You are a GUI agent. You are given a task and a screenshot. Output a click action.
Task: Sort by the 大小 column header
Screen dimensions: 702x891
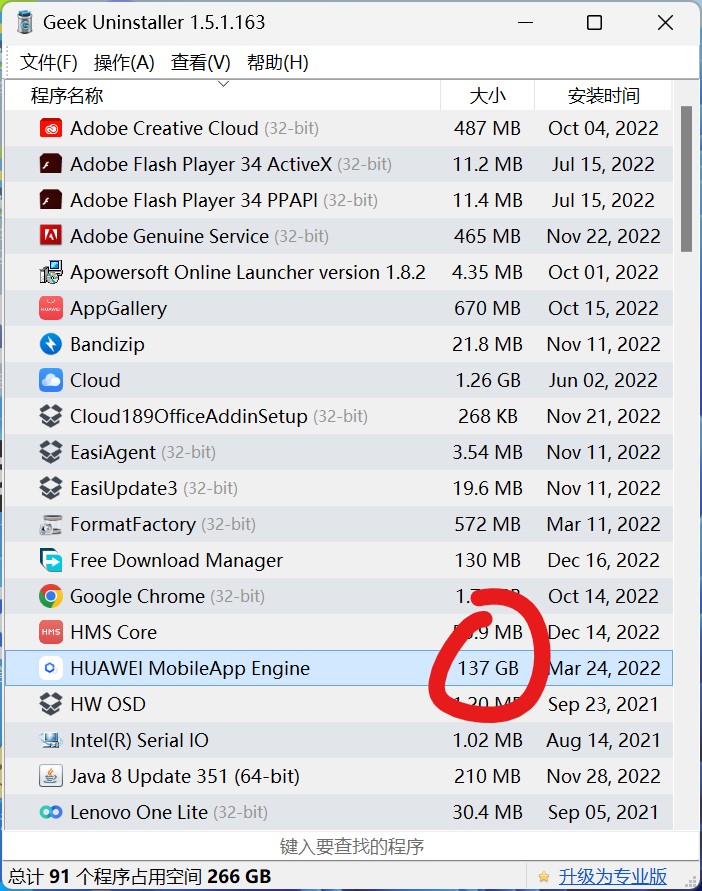488,95
